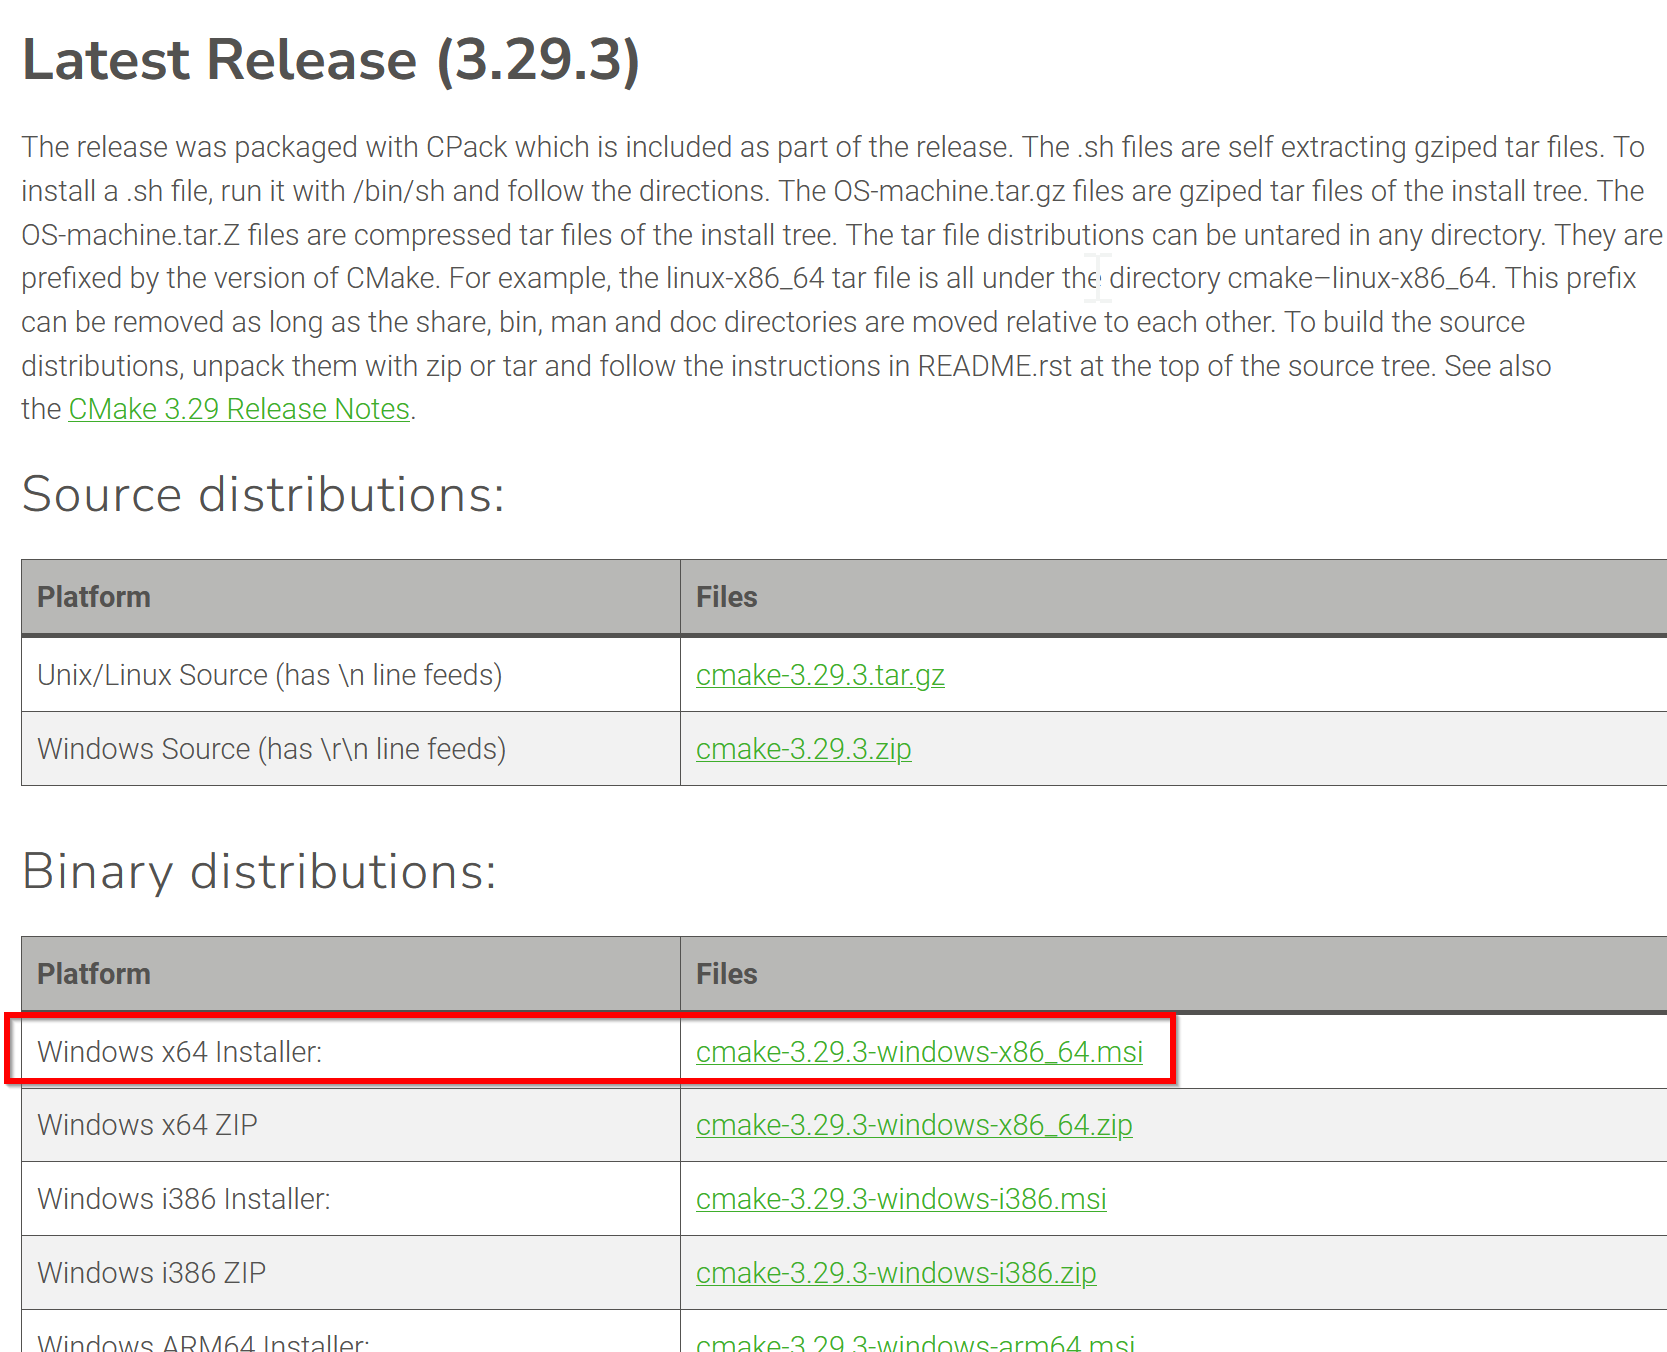The width and height of the screenshot is (1667, 1352).
Task: Select the 'Windows i386 ZIP' cell
Action: point(351,1273)
